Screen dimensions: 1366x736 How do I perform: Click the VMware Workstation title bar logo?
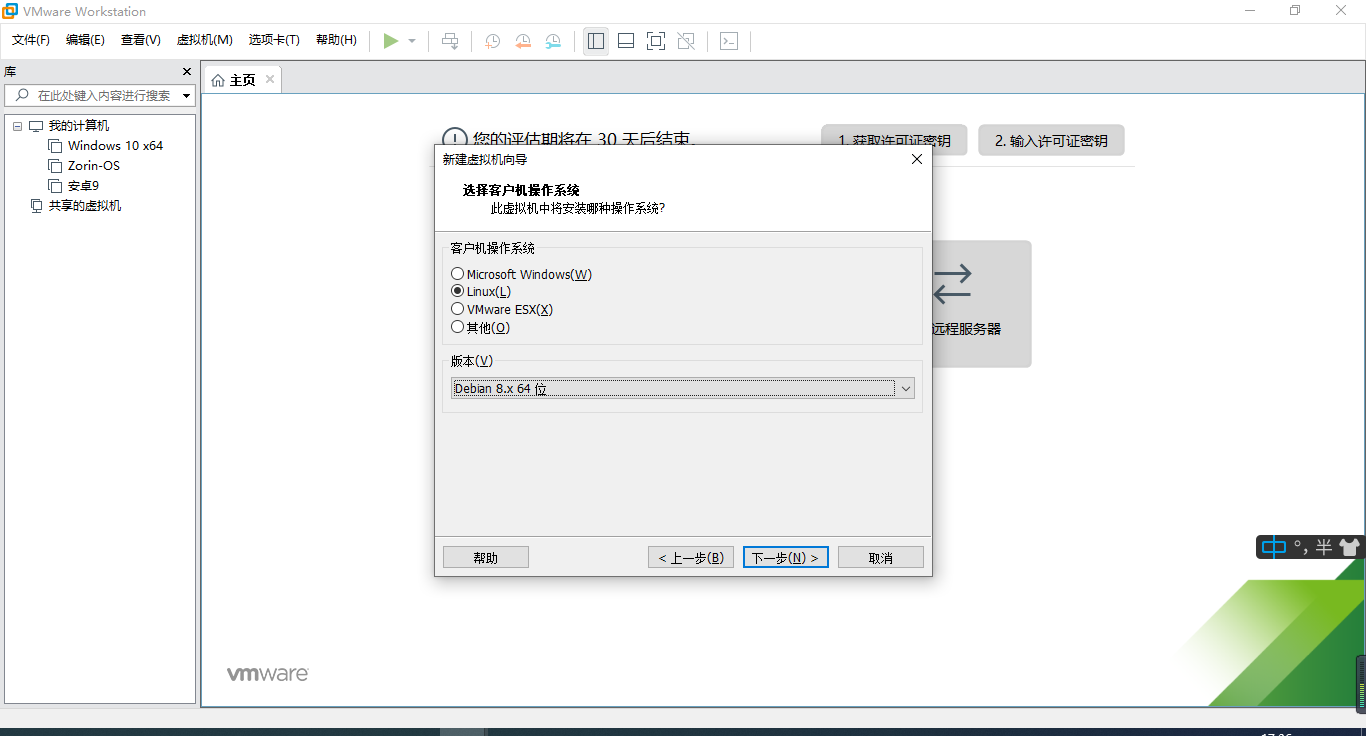(9, 11)
